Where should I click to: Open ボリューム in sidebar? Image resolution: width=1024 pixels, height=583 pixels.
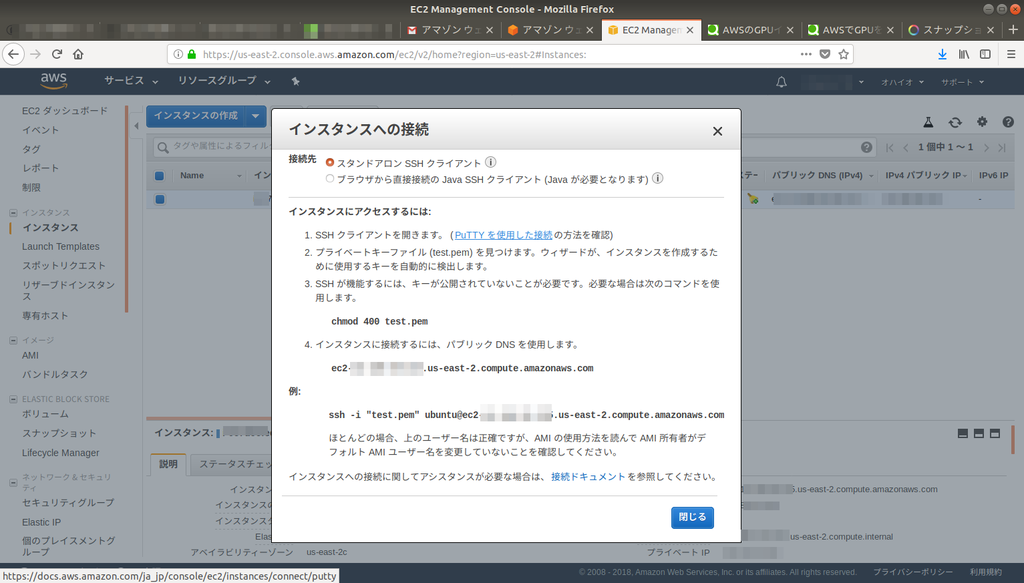pyautogui.click(x=45, y=414)
